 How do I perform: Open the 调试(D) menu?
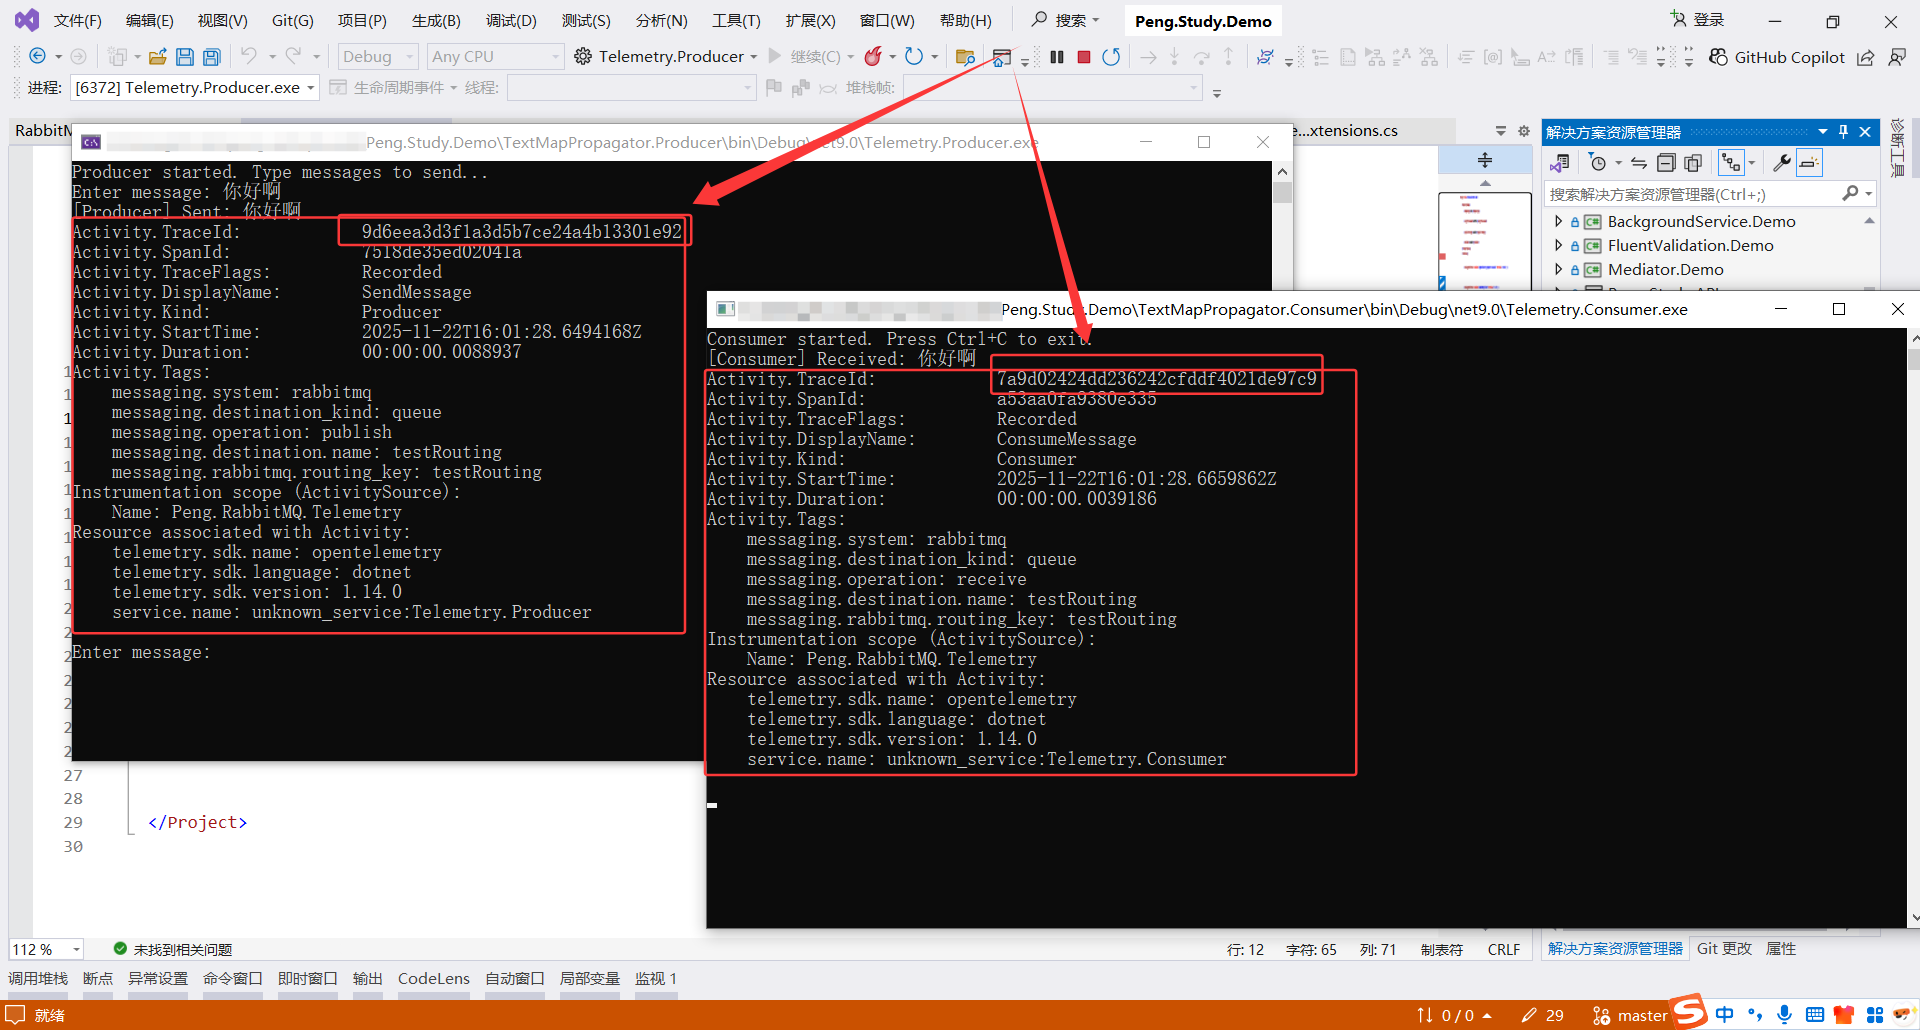511,20
